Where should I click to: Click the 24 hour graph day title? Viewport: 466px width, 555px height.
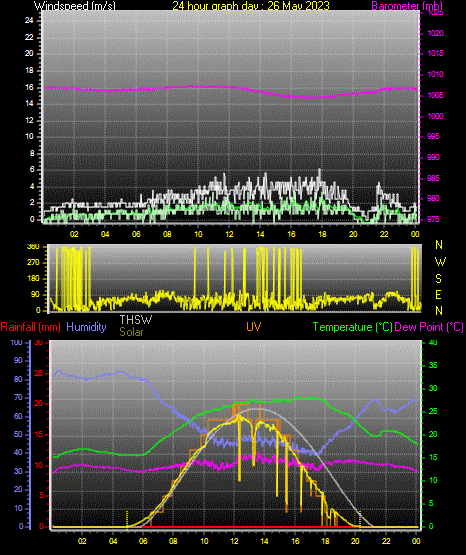(251, 5)
